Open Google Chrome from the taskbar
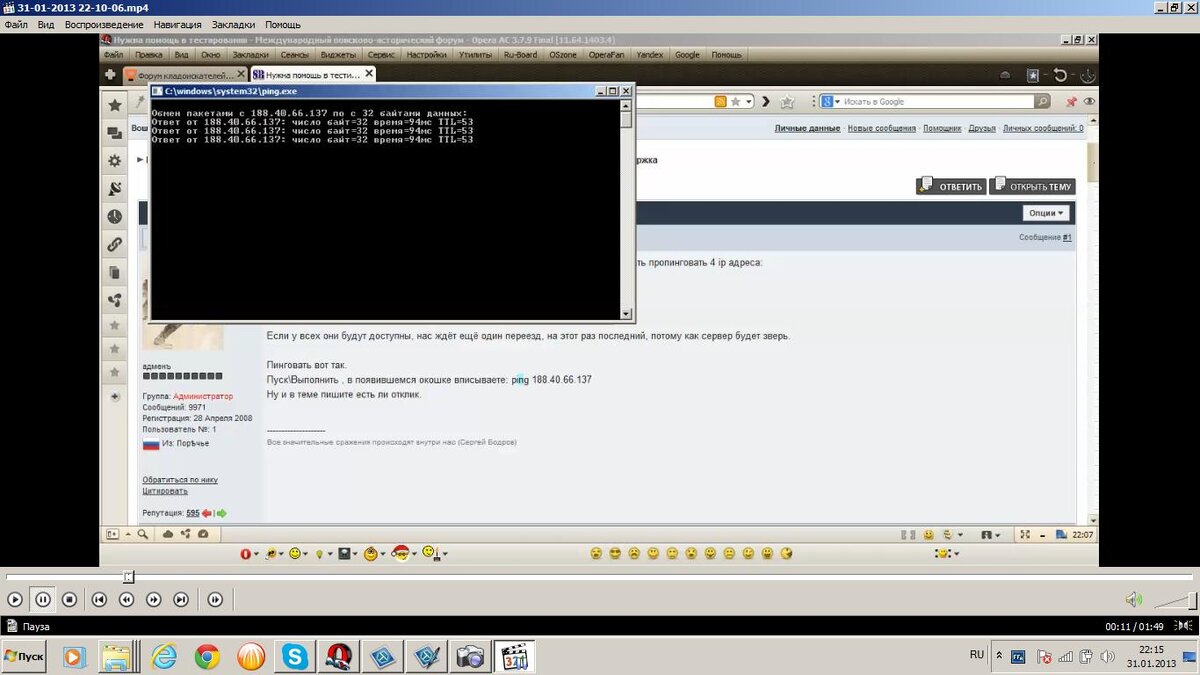This screenshot has width=1200, height=675. (207, 656)
